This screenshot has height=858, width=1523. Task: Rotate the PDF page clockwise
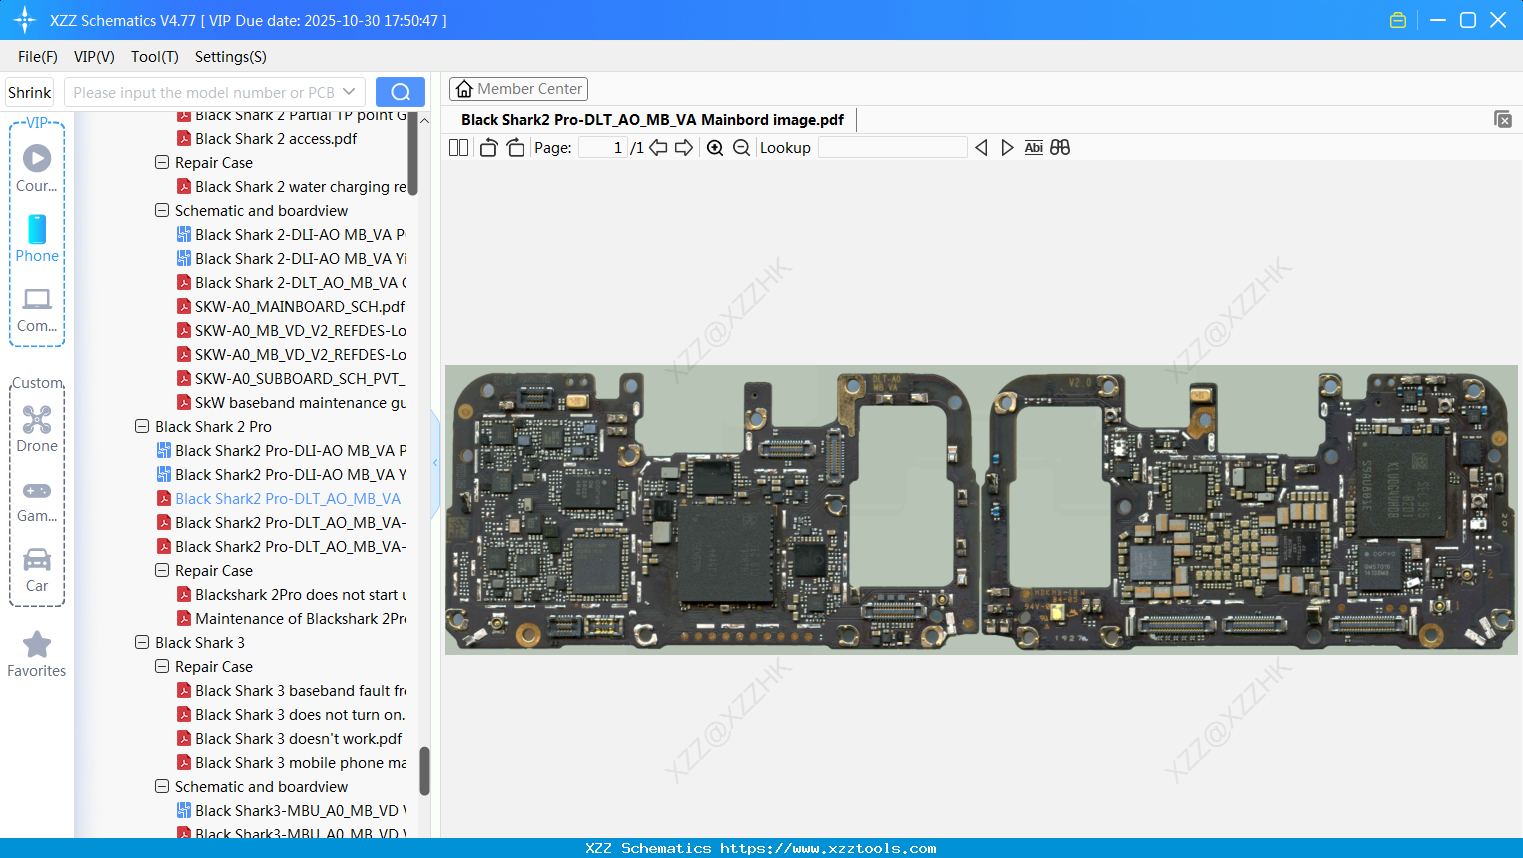515,146
